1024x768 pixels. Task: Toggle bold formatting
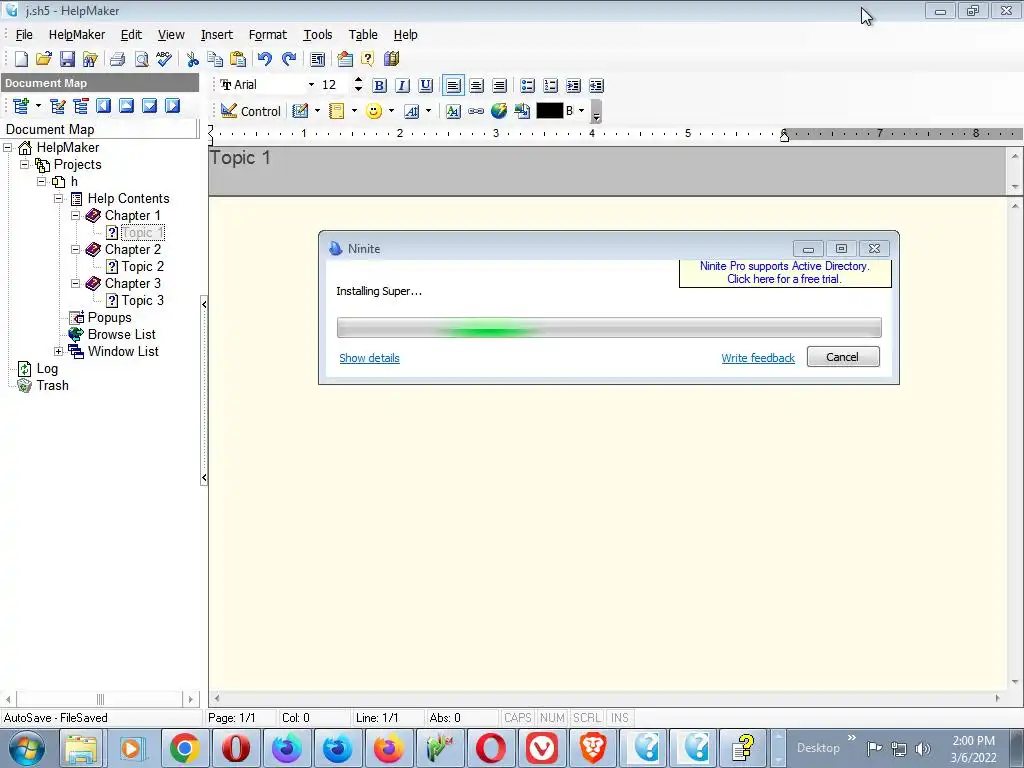click(x=379, y=86)
